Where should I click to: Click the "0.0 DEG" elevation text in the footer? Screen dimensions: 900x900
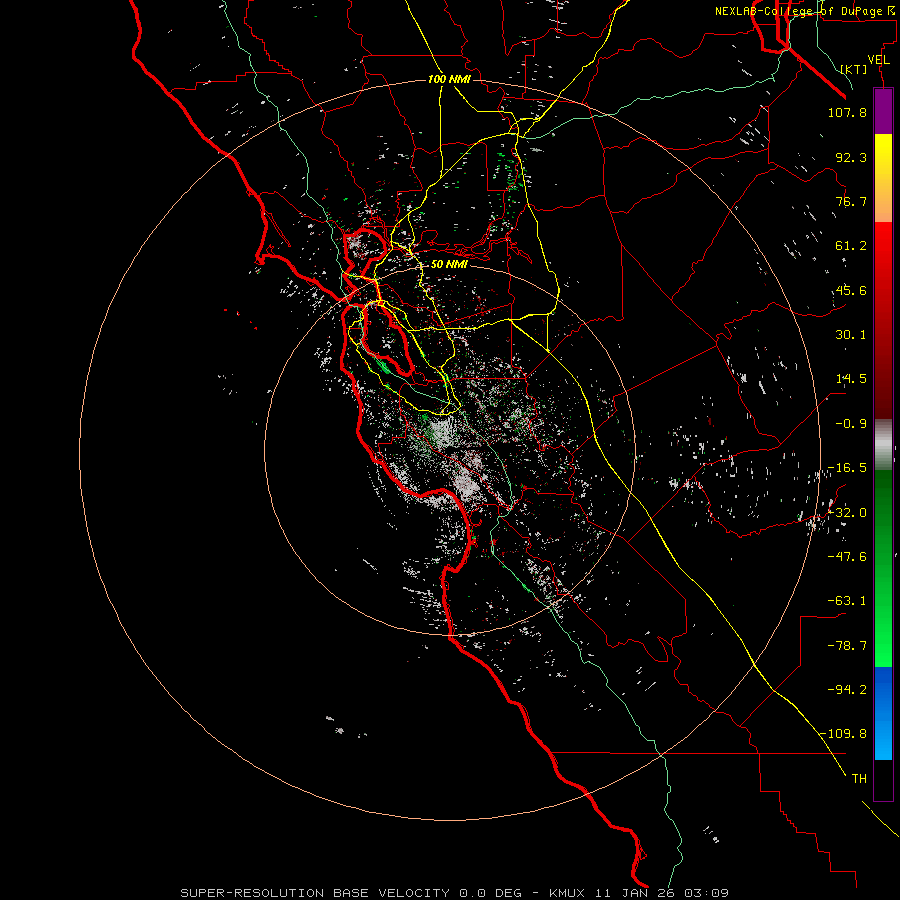[x=491, y=893]
